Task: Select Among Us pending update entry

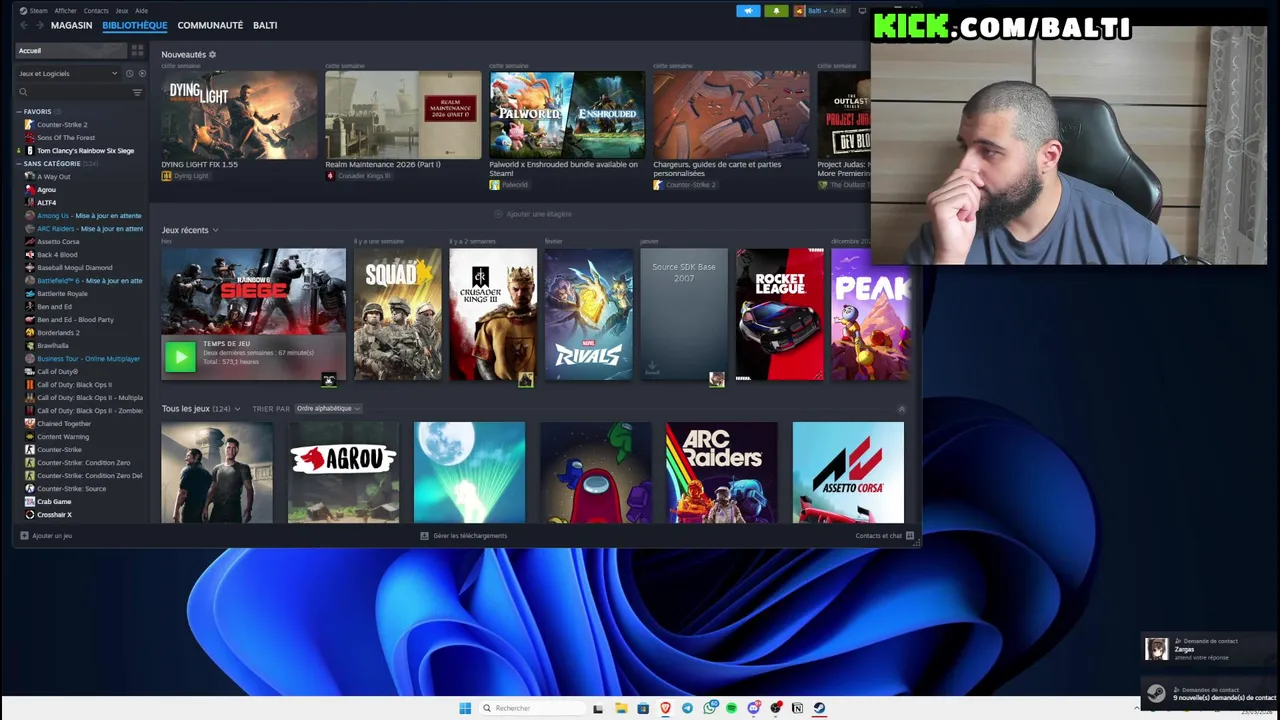Action: [x=85, y=216]
